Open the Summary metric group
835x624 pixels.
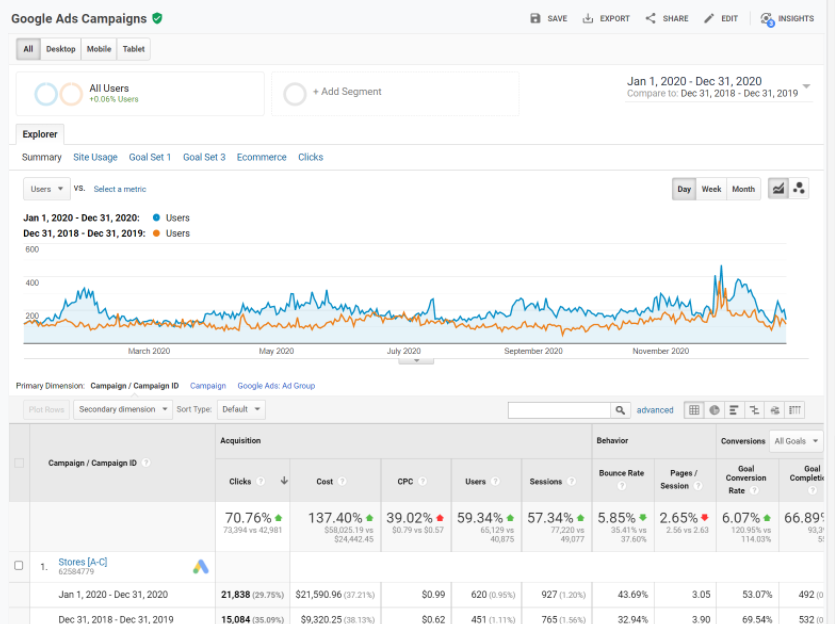pos(42,157)
